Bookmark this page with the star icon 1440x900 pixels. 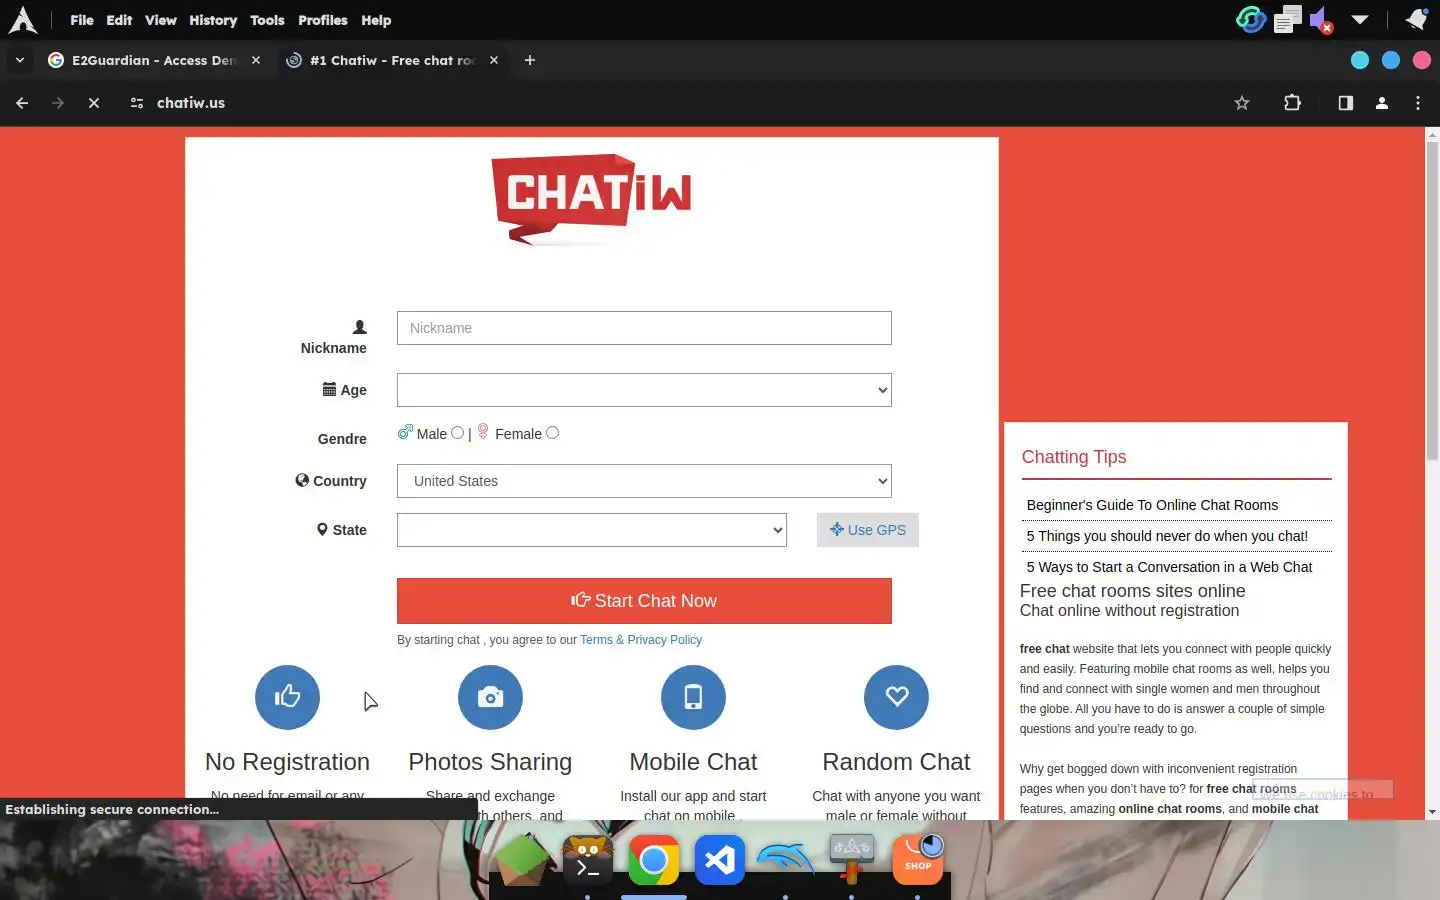click(1242, 103)
